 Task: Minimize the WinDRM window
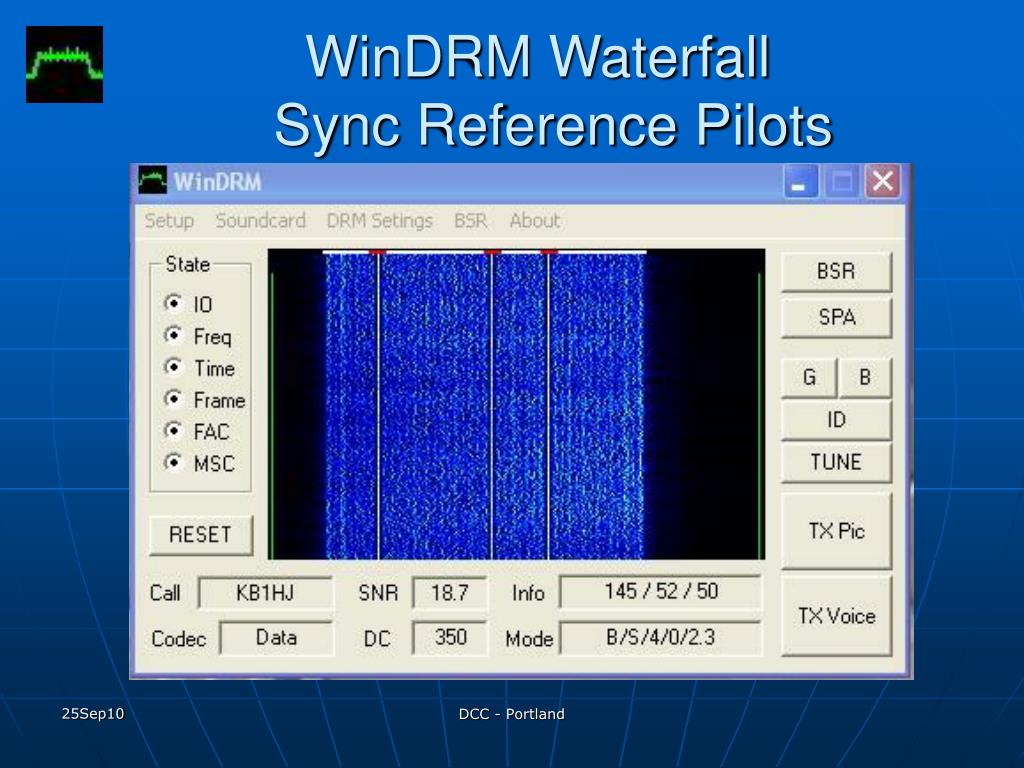(x=800, y=182)
